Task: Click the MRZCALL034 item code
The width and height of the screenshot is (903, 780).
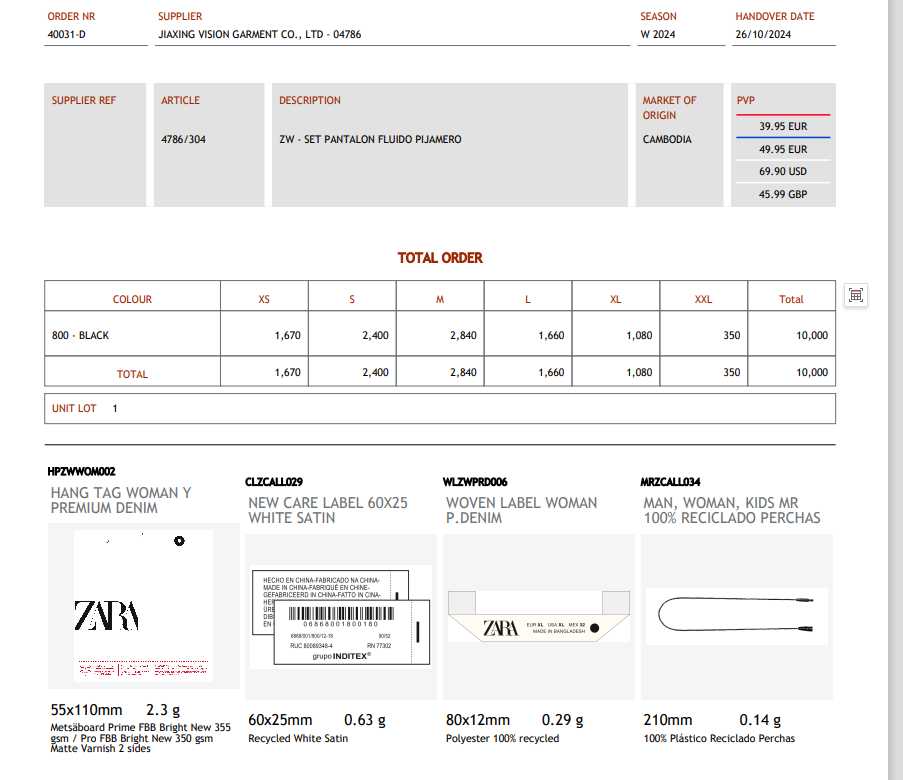Action: 670,482
